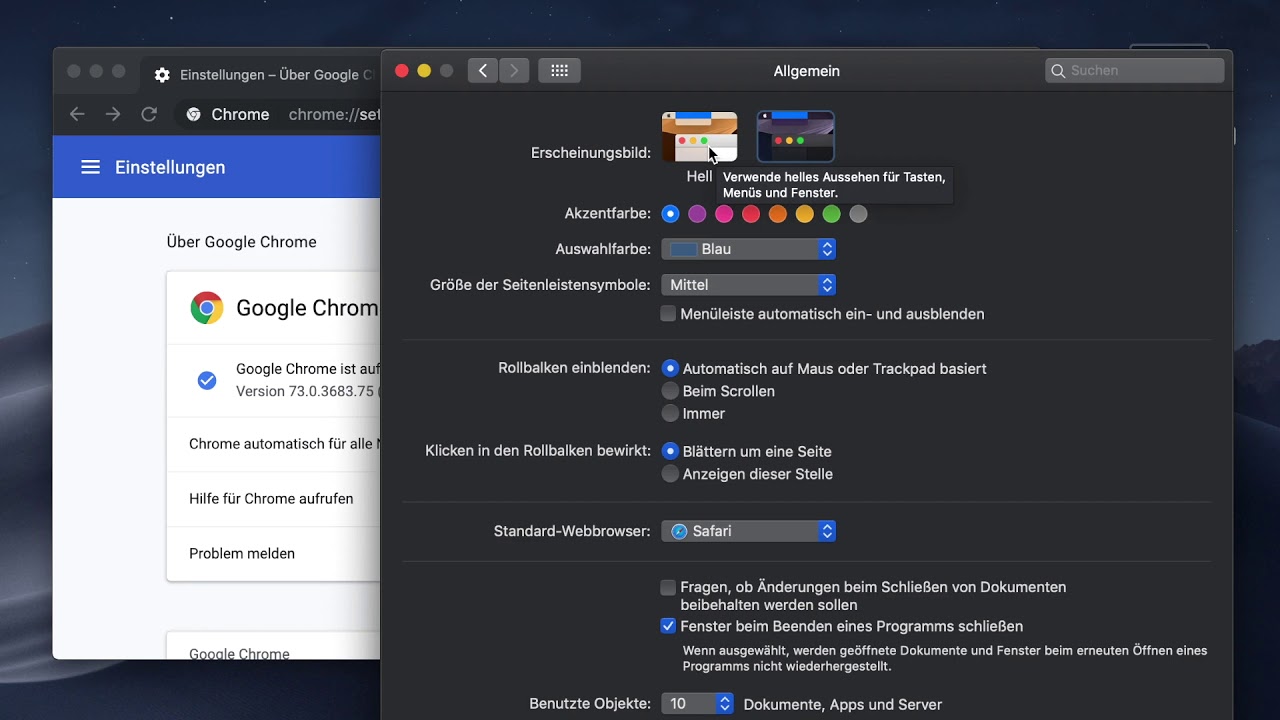Click Chrome automatisch für alle row
Image resolution: width=1280 pixels, height=720 pixels.
coord(273,444)
